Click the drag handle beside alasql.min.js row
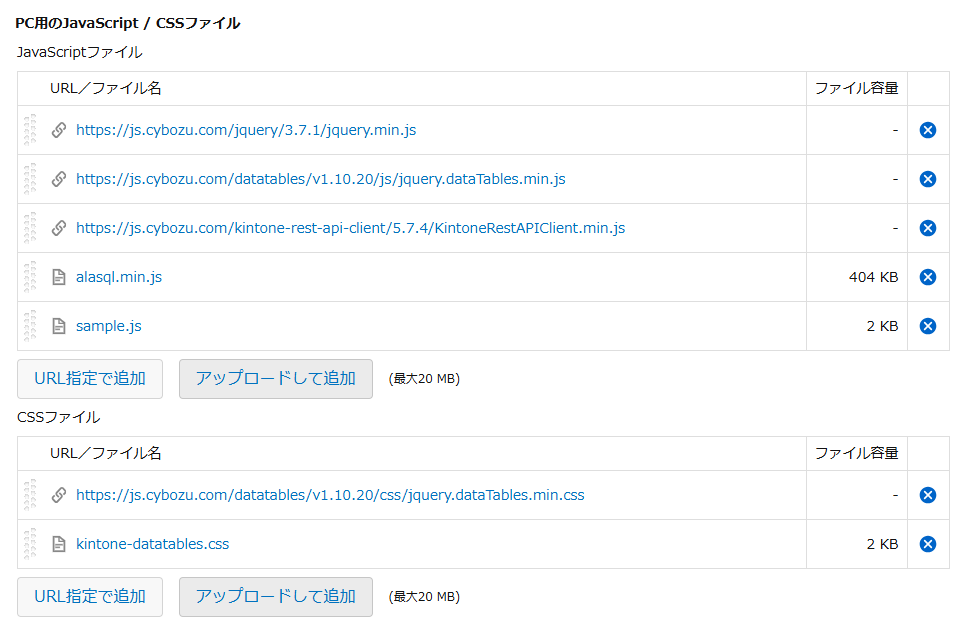Viewport: 966px width, 634px height. (x=31, y=277)
